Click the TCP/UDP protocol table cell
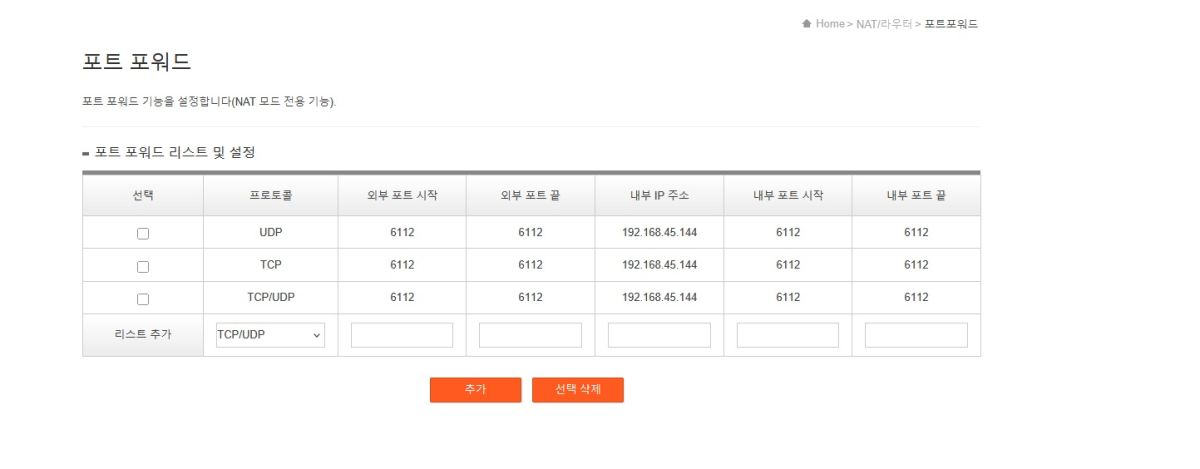Image resolution: width=1200 pixels, height=469 pixels. pyautogui.click(x=270, y=297)
